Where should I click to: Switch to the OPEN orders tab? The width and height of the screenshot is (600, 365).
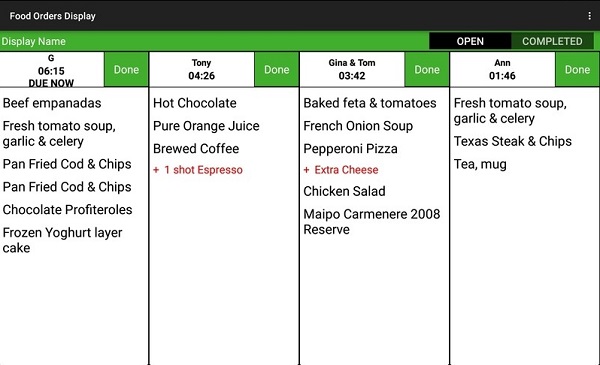click(x=470, y=41)
